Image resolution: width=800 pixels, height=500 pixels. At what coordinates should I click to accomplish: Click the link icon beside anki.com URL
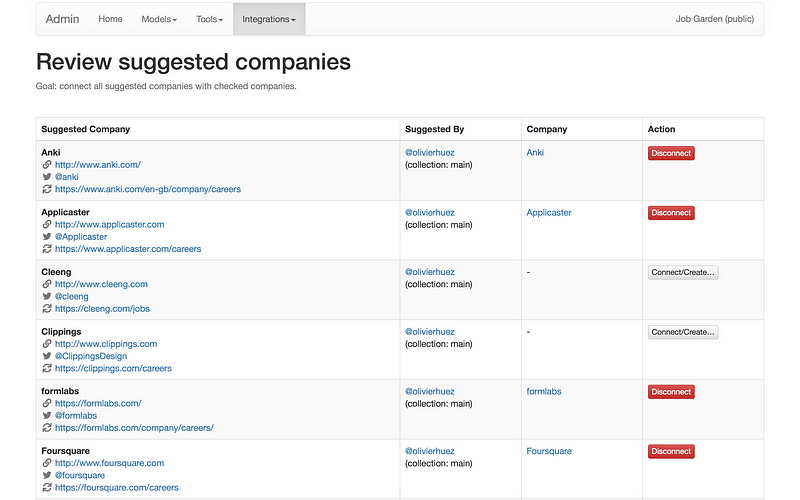coord(46,164)
